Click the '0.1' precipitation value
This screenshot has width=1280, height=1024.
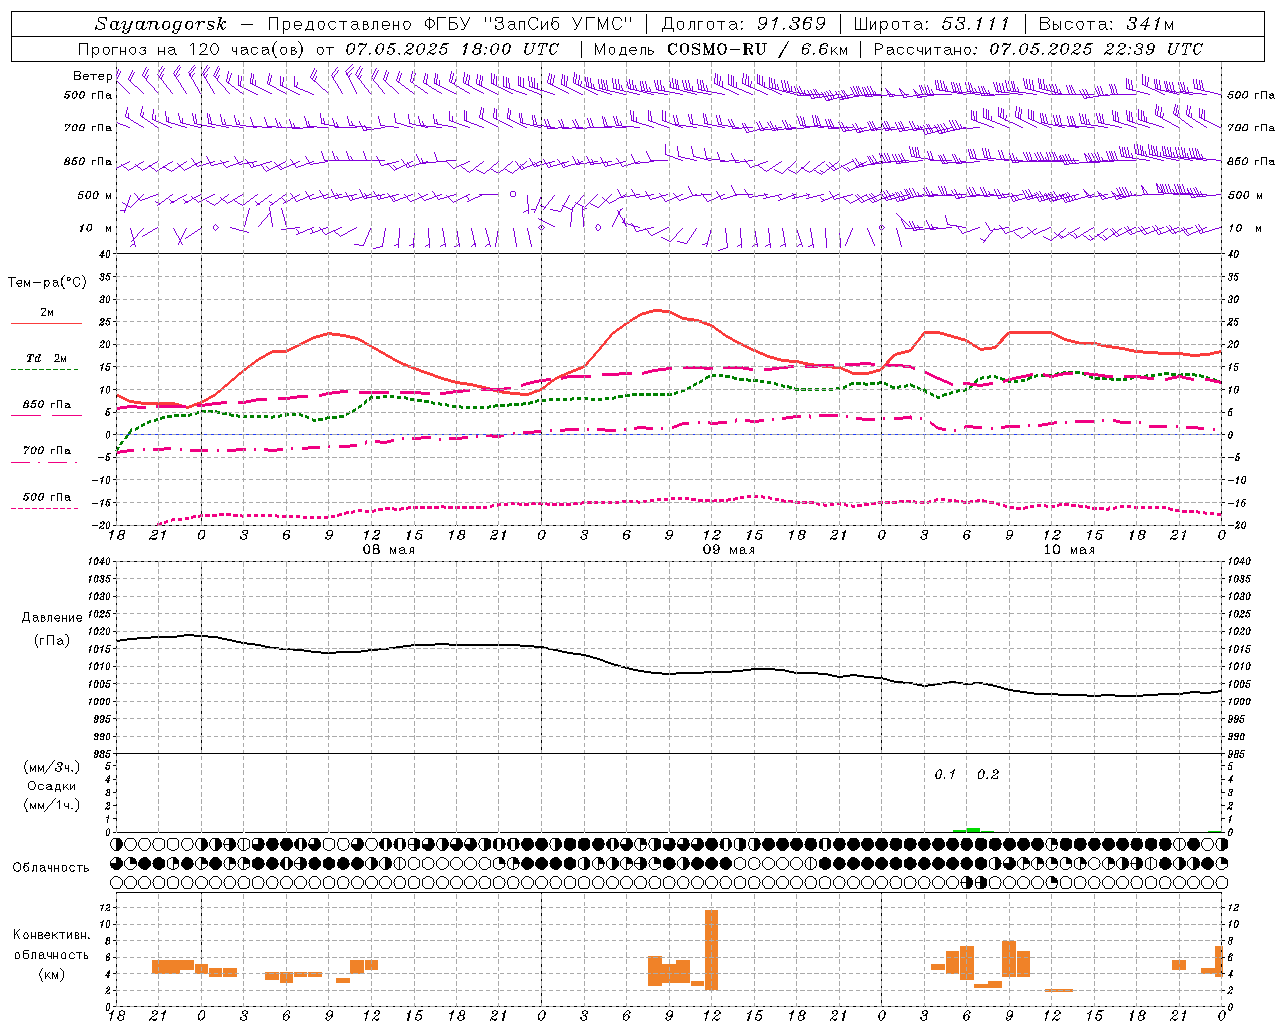(x=945, y=775)
